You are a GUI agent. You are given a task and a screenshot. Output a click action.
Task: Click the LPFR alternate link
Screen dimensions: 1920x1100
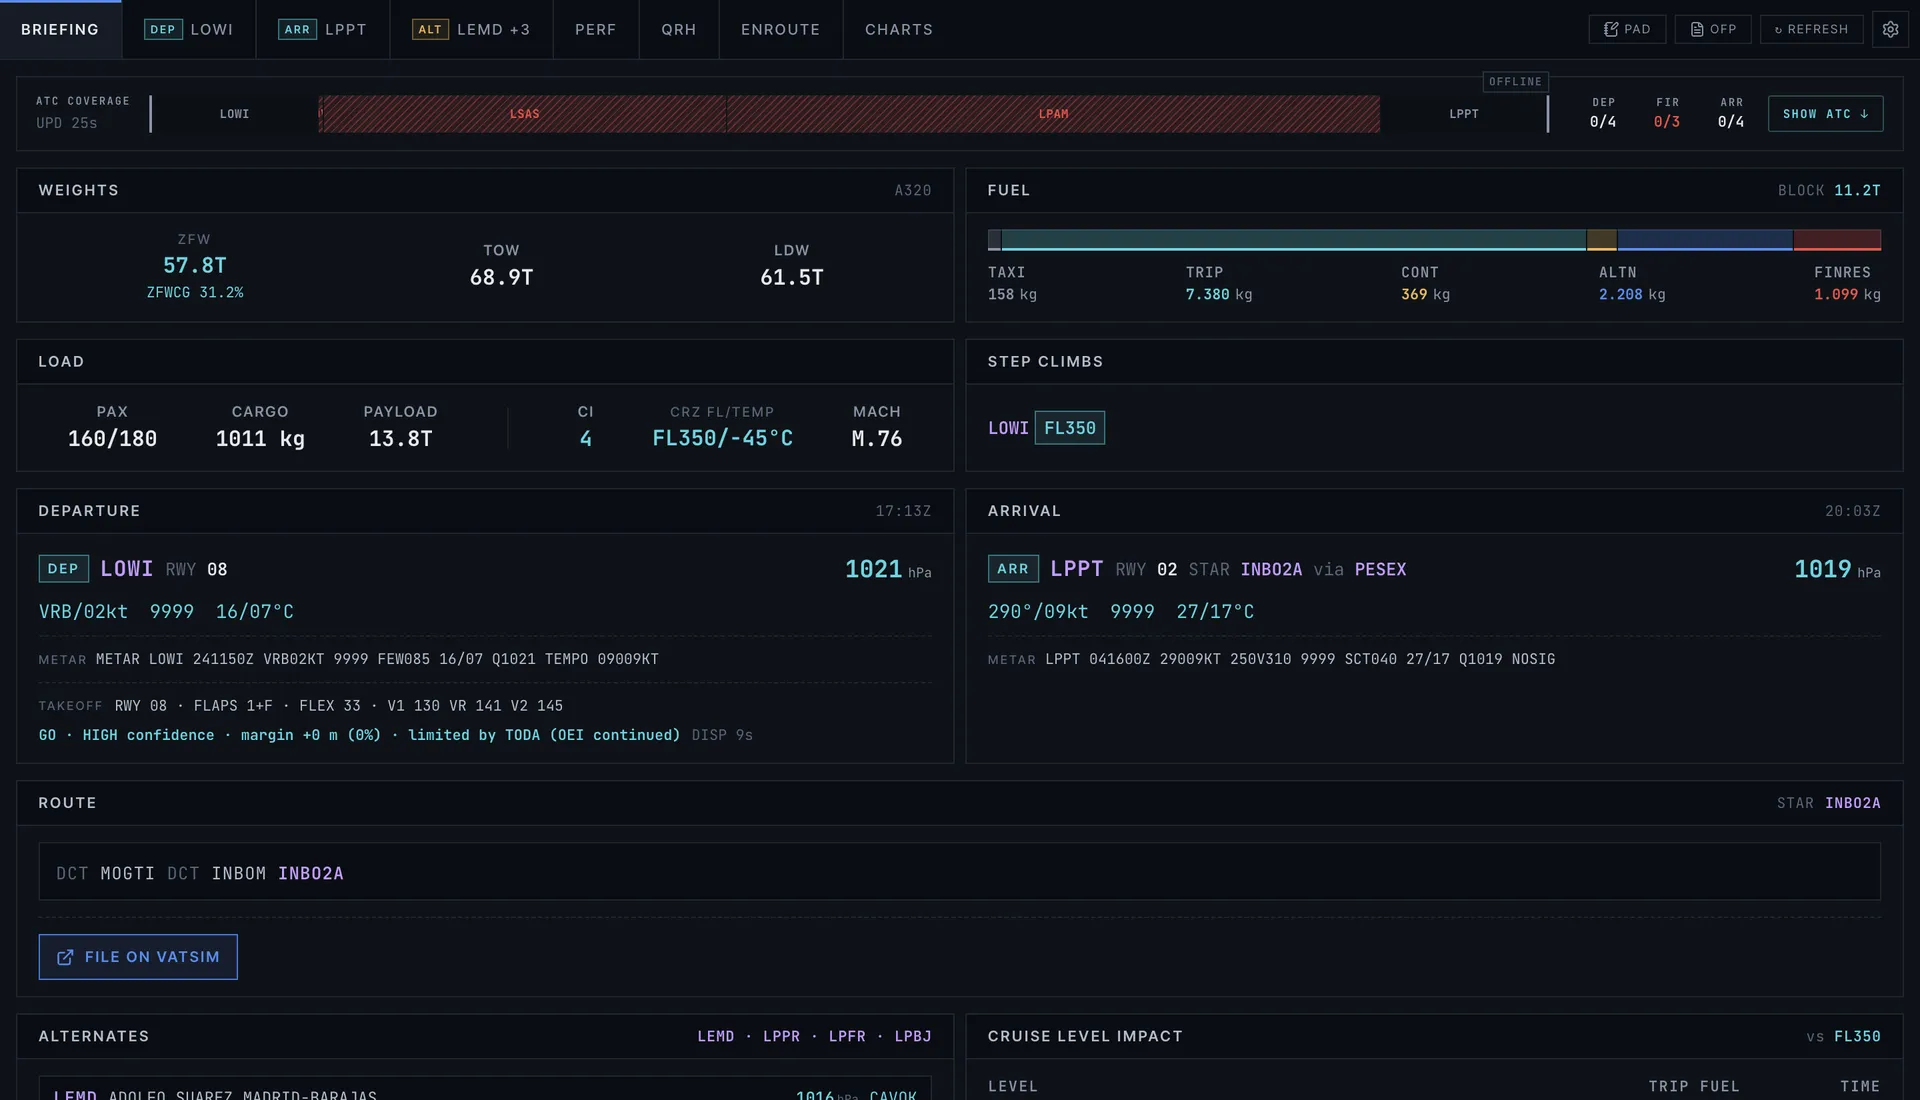tap(847, 1036)
